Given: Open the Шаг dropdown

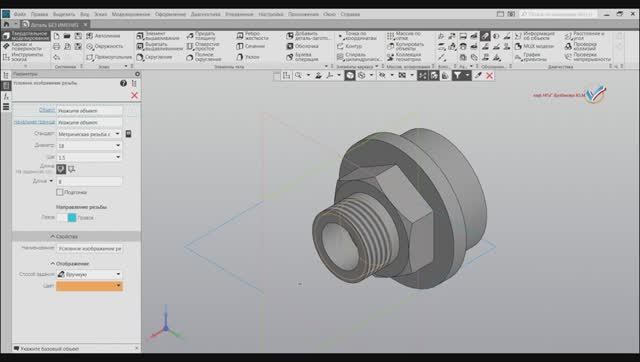Looking at the screenshot, I should [118, 157].
